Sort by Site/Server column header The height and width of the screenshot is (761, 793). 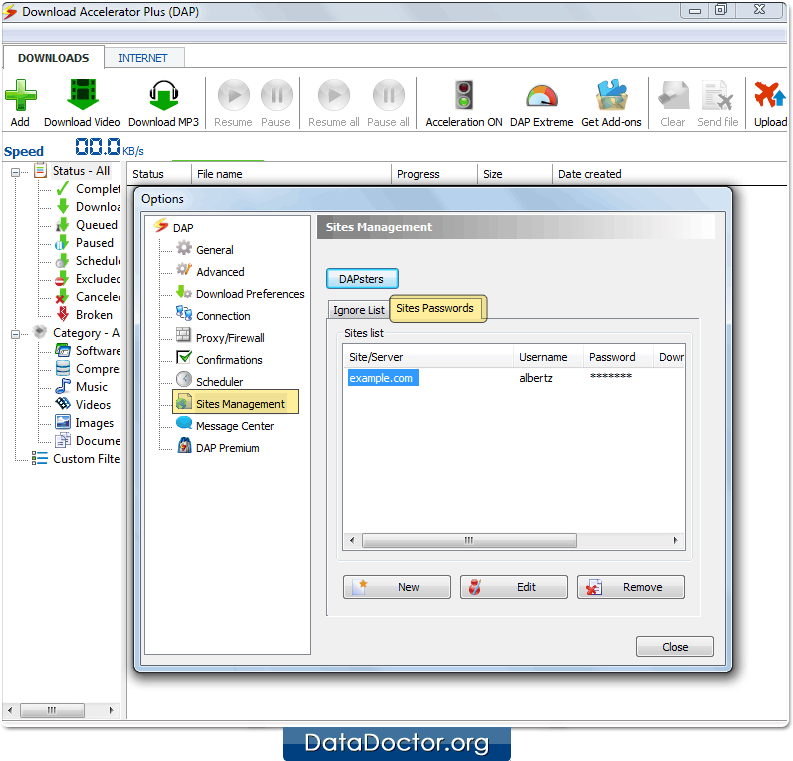point(428,357)
